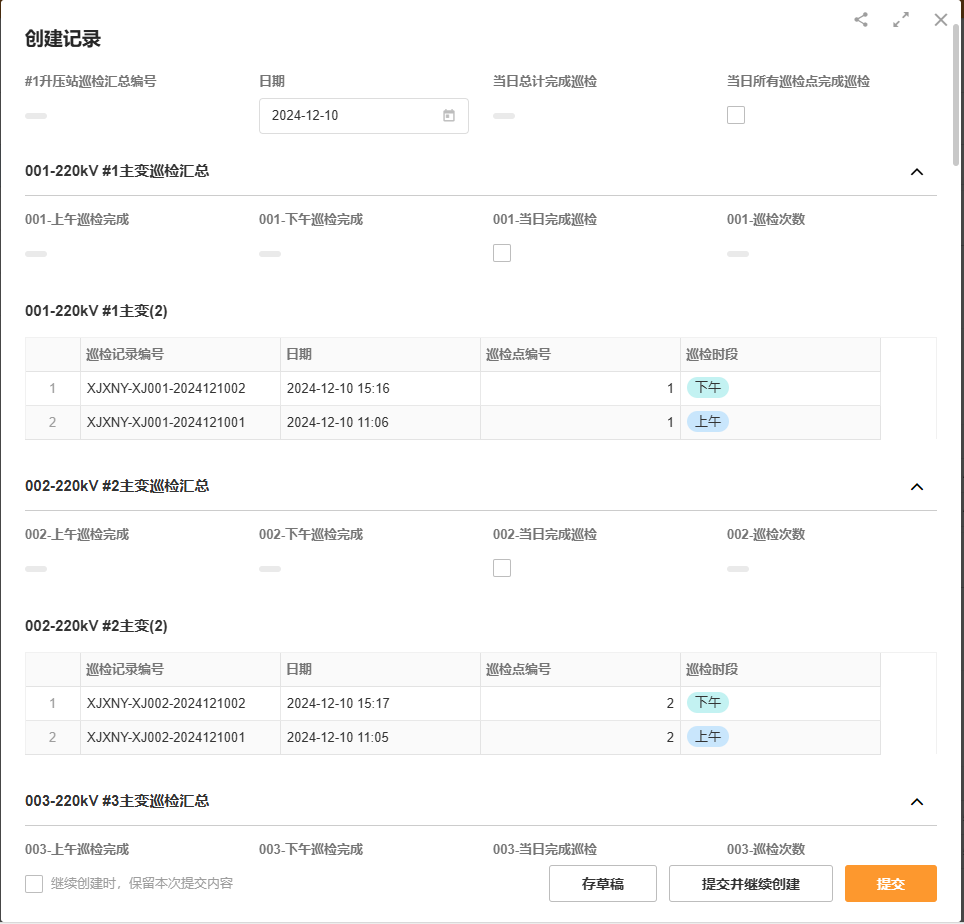
Task: Click 巡检时段 column header in #1主变 table
Action: [712, 355]
